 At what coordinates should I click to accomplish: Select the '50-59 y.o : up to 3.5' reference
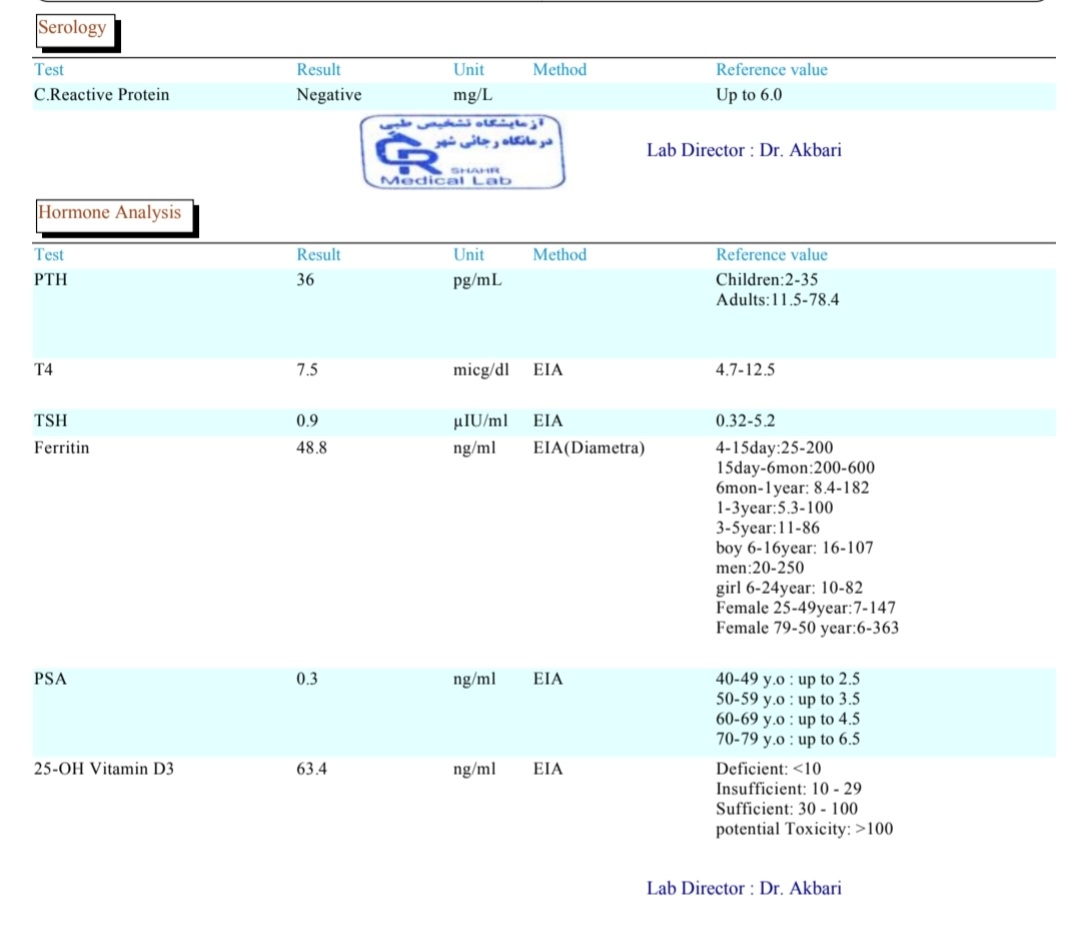(x=787, y=699)
